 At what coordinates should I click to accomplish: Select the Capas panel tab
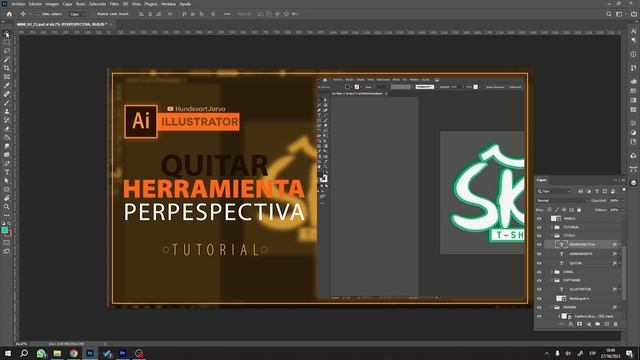[x=542, y=180]
